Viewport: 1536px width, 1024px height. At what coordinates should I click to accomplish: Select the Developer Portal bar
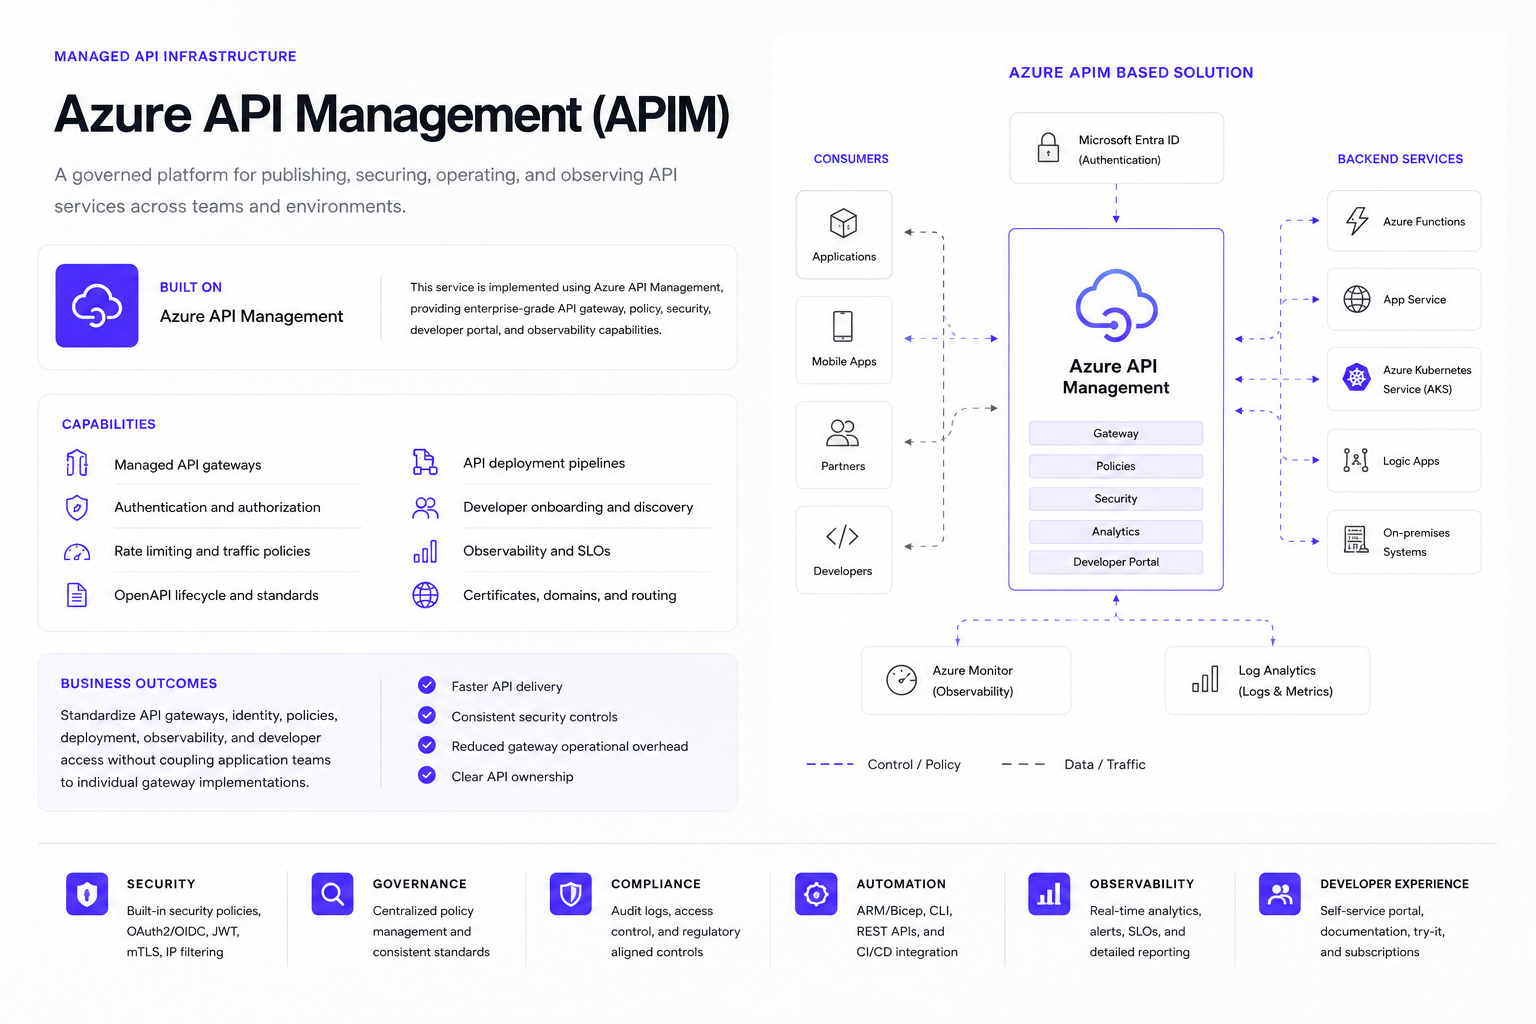pos(1116,562)
